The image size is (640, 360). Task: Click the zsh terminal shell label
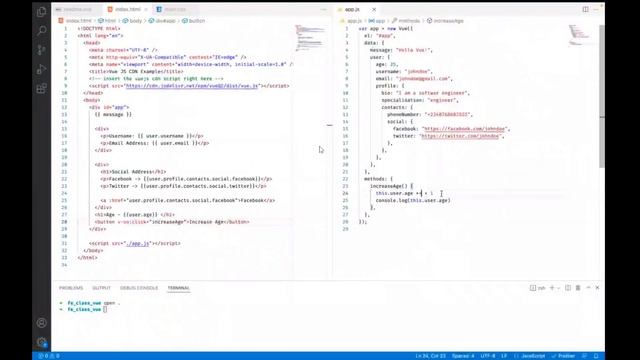point(538,288)
